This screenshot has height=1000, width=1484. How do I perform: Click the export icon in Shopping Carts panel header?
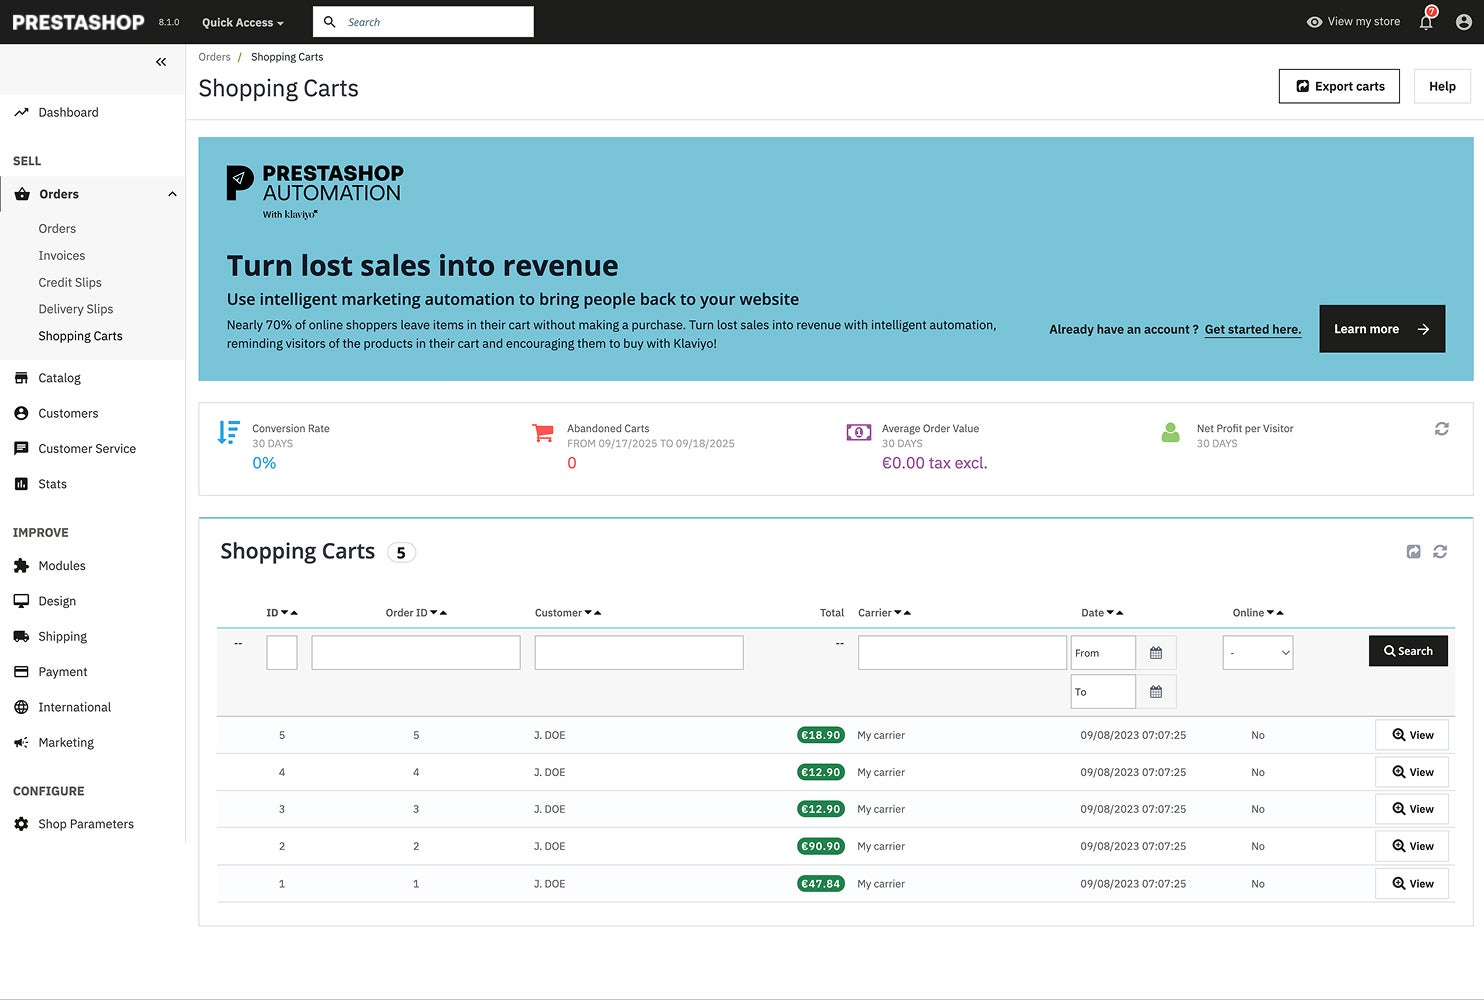[1413, 552]
